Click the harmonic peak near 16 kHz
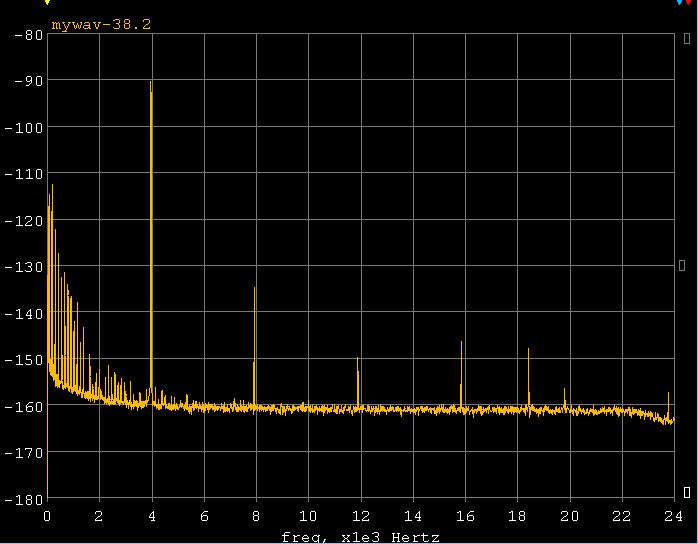 [x=461, y=374]
